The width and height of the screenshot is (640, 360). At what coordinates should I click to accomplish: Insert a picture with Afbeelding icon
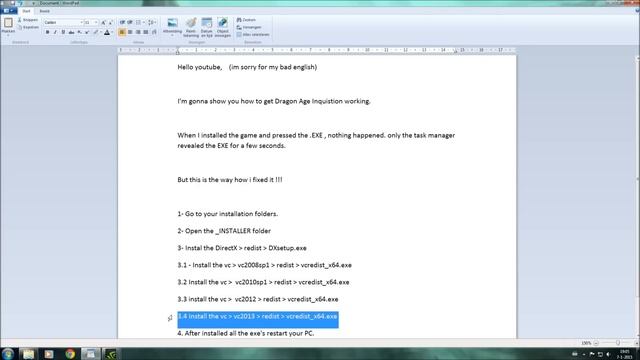coord(172,23)
